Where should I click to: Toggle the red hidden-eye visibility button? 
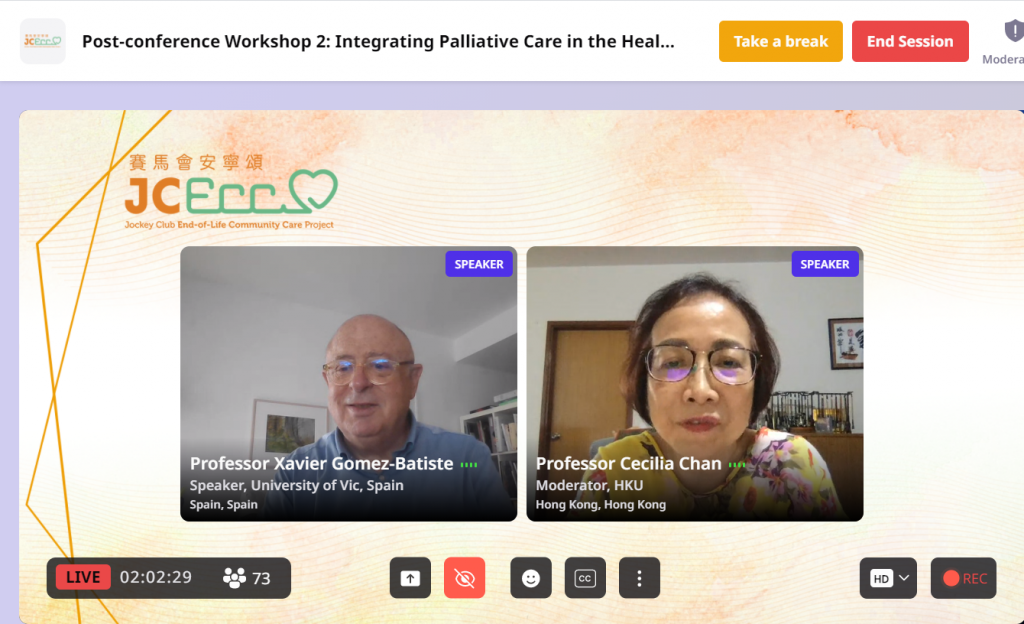[464, 578]
